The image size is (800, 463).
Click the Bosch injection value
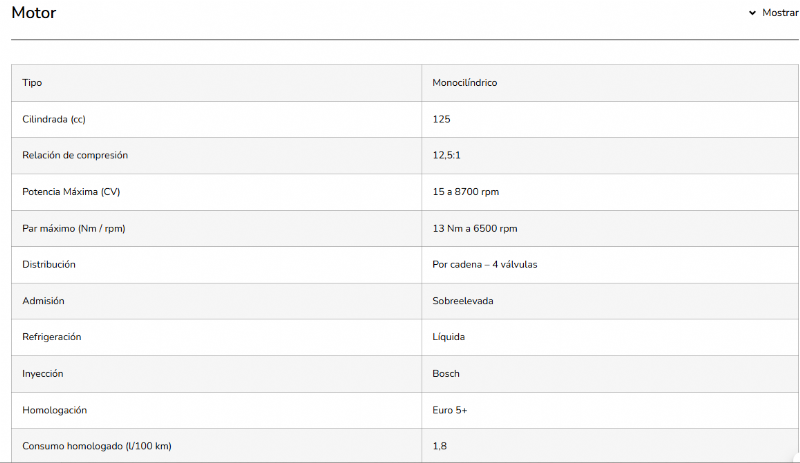pos(446,373)
